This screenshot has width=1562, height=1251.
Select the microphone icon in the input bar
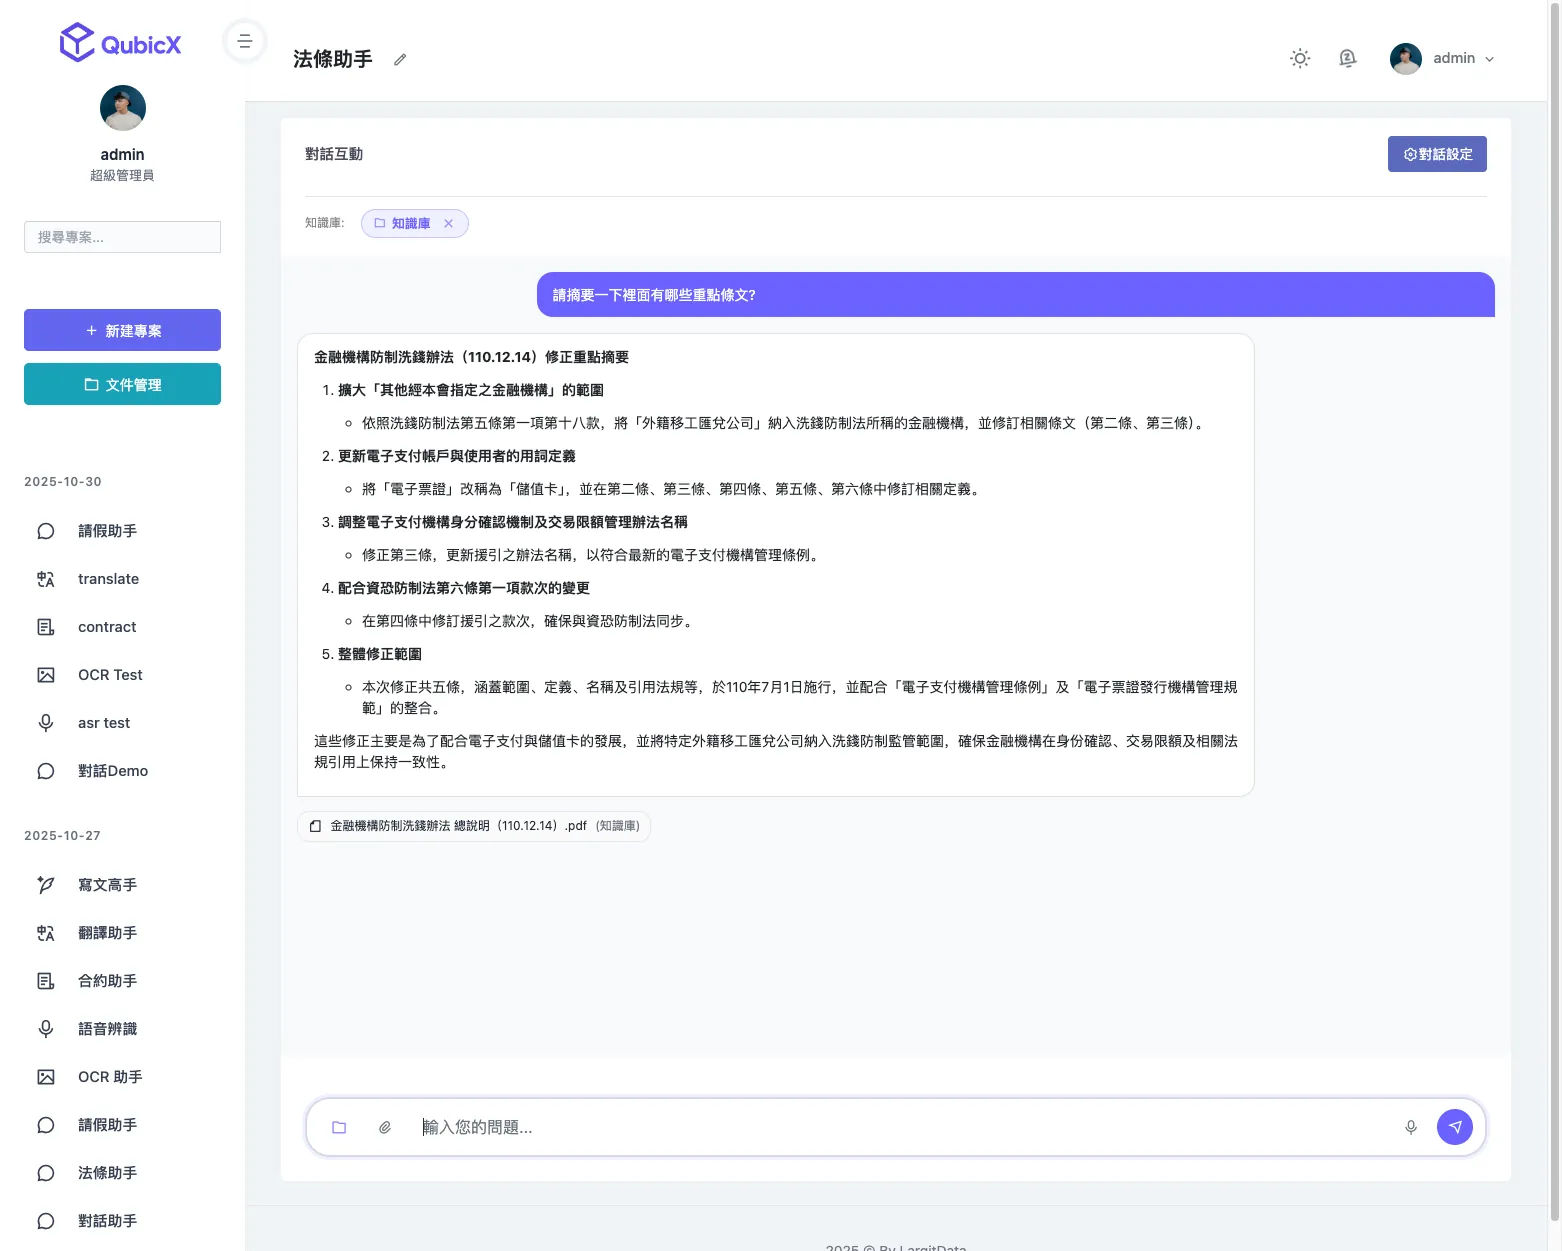point(1410,1126)
